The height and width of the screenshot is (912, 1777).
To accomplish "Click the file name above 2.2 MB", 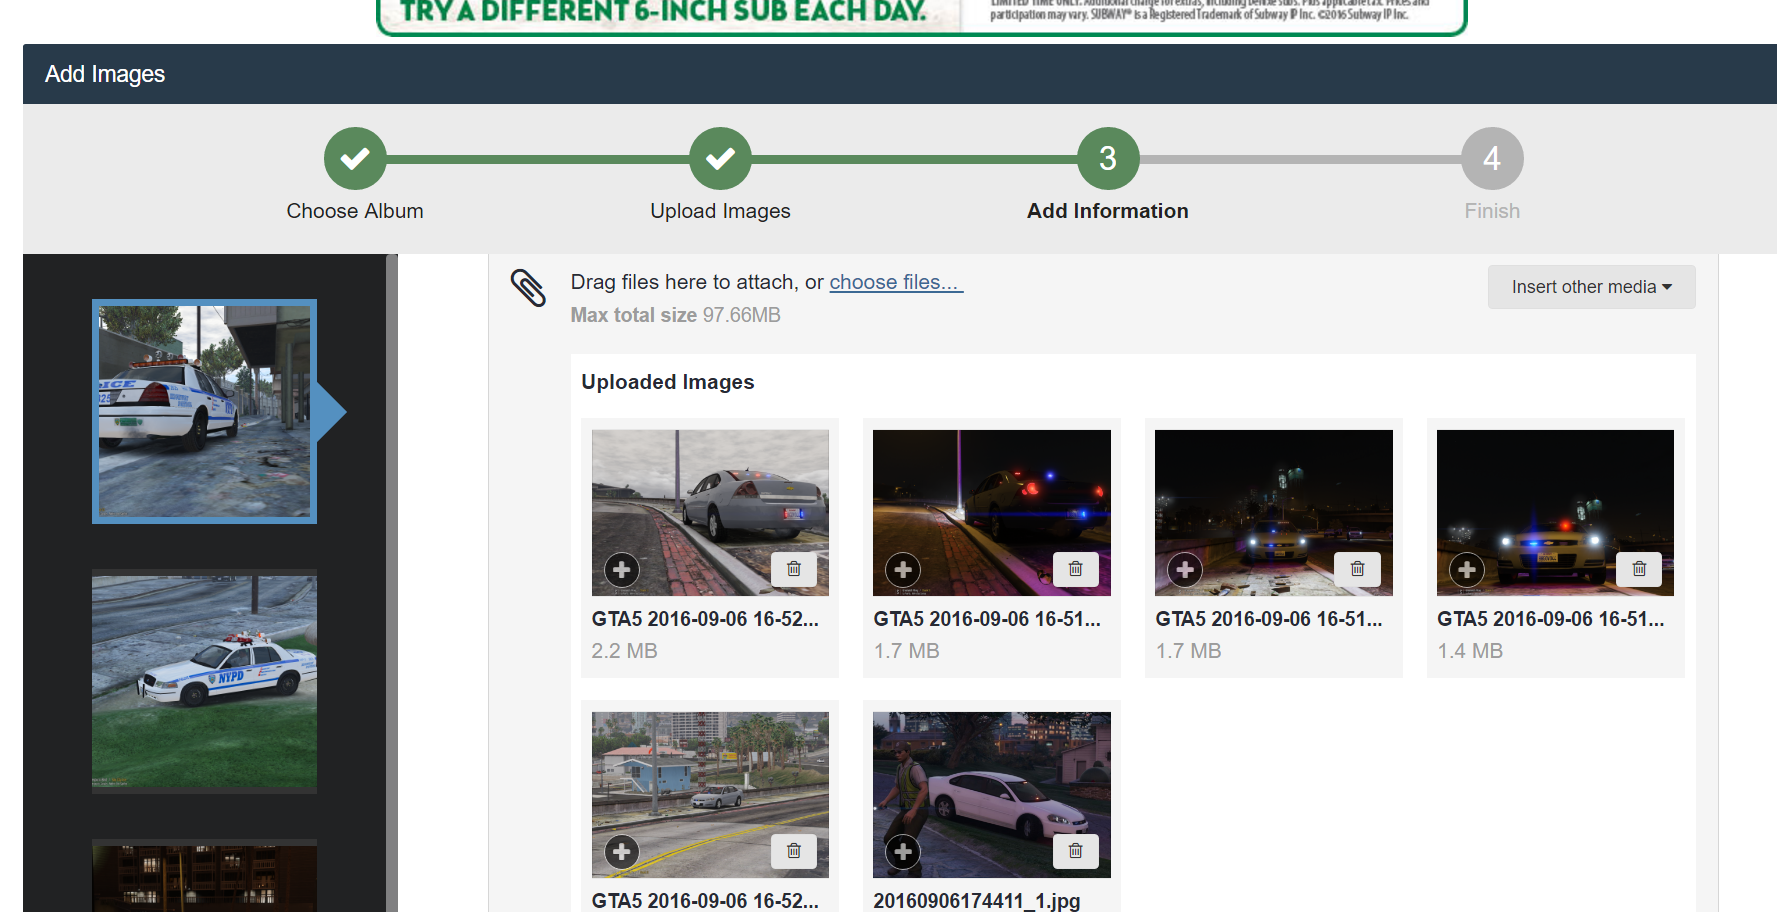I will tap(705, 619).
